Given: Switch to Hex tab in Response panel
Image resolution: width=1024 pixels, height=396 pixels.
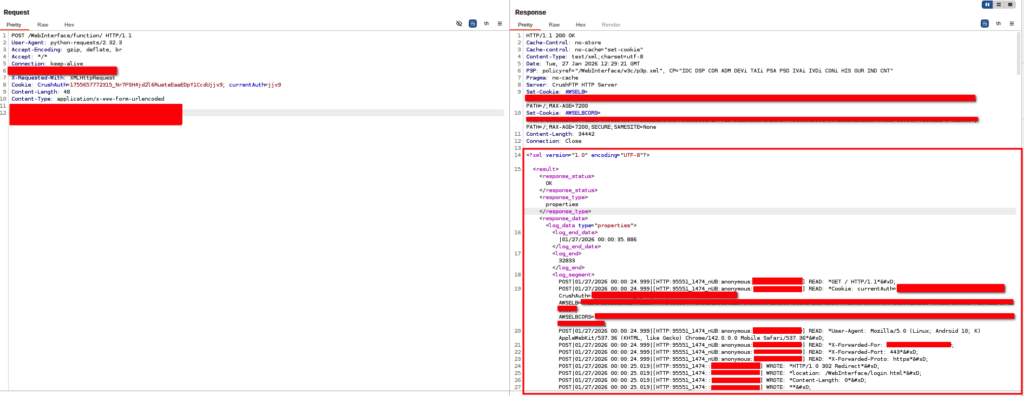Looking at the screenshot, I should click(580, 24).
